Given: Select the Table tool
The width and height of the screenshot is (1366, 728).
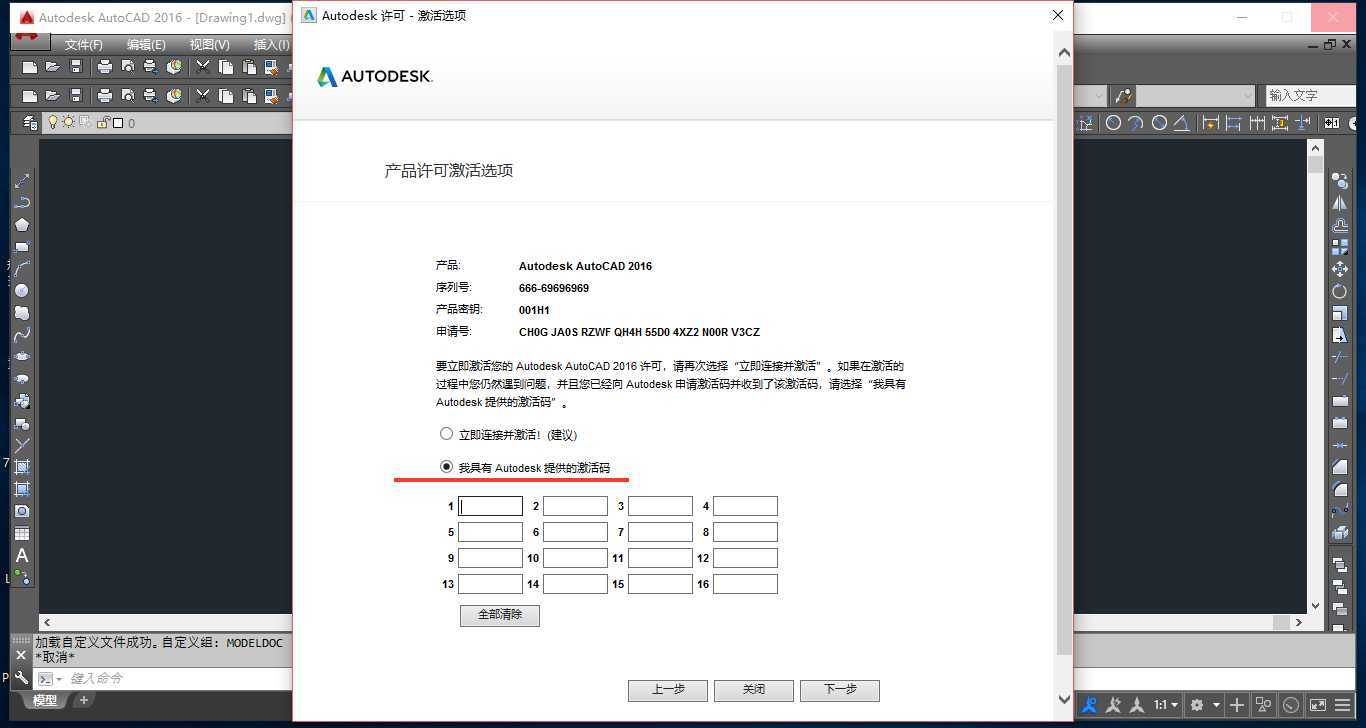Looking at the screenshot, I should 22,533.
